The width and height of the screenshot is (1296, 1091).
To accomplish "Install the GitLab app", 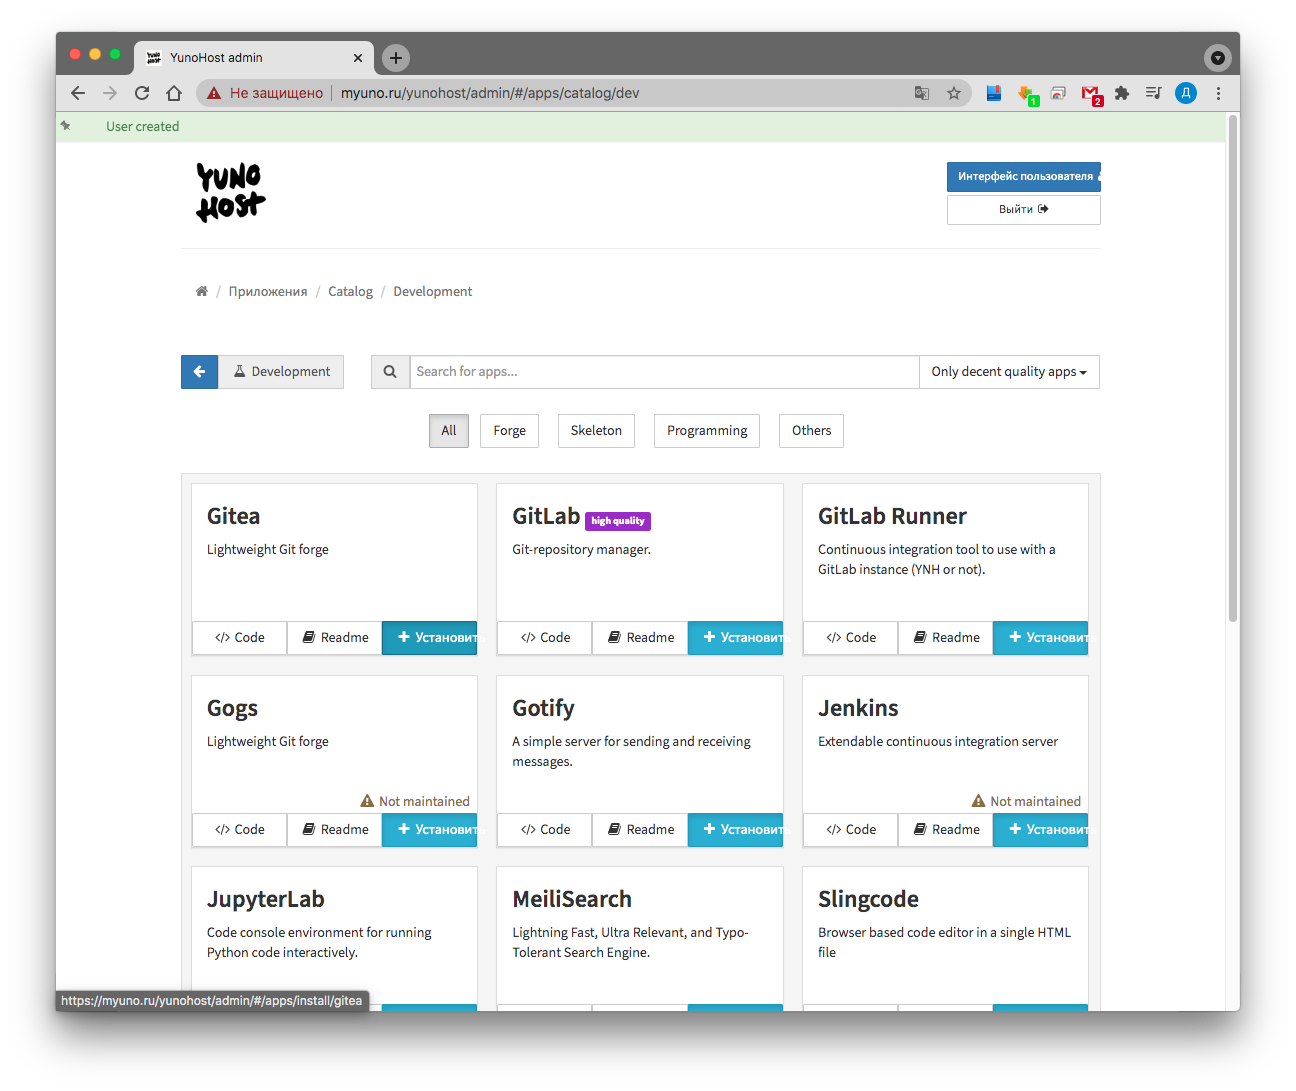I will pyautogui.click(x=735, y=638).
